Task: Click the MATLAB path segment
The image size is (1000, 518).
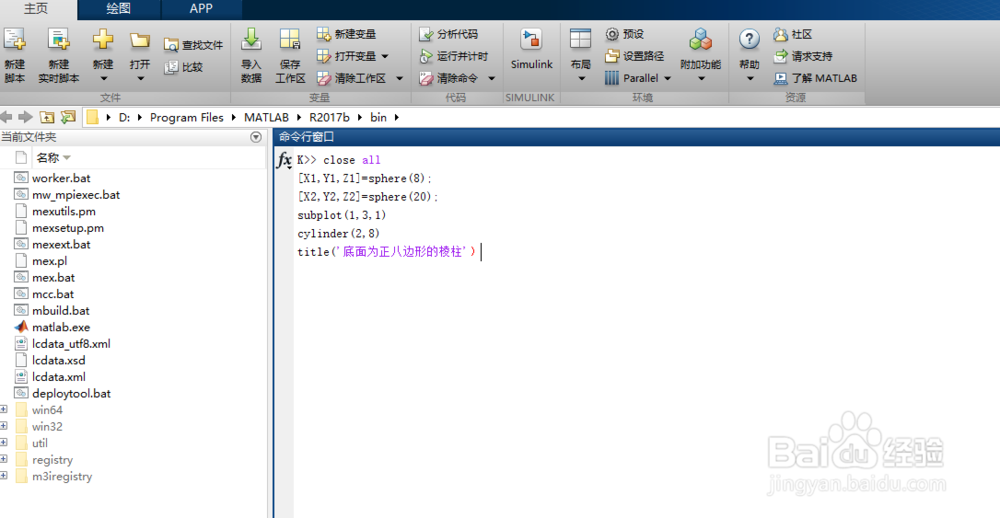Action: click(x=267, y=117)
